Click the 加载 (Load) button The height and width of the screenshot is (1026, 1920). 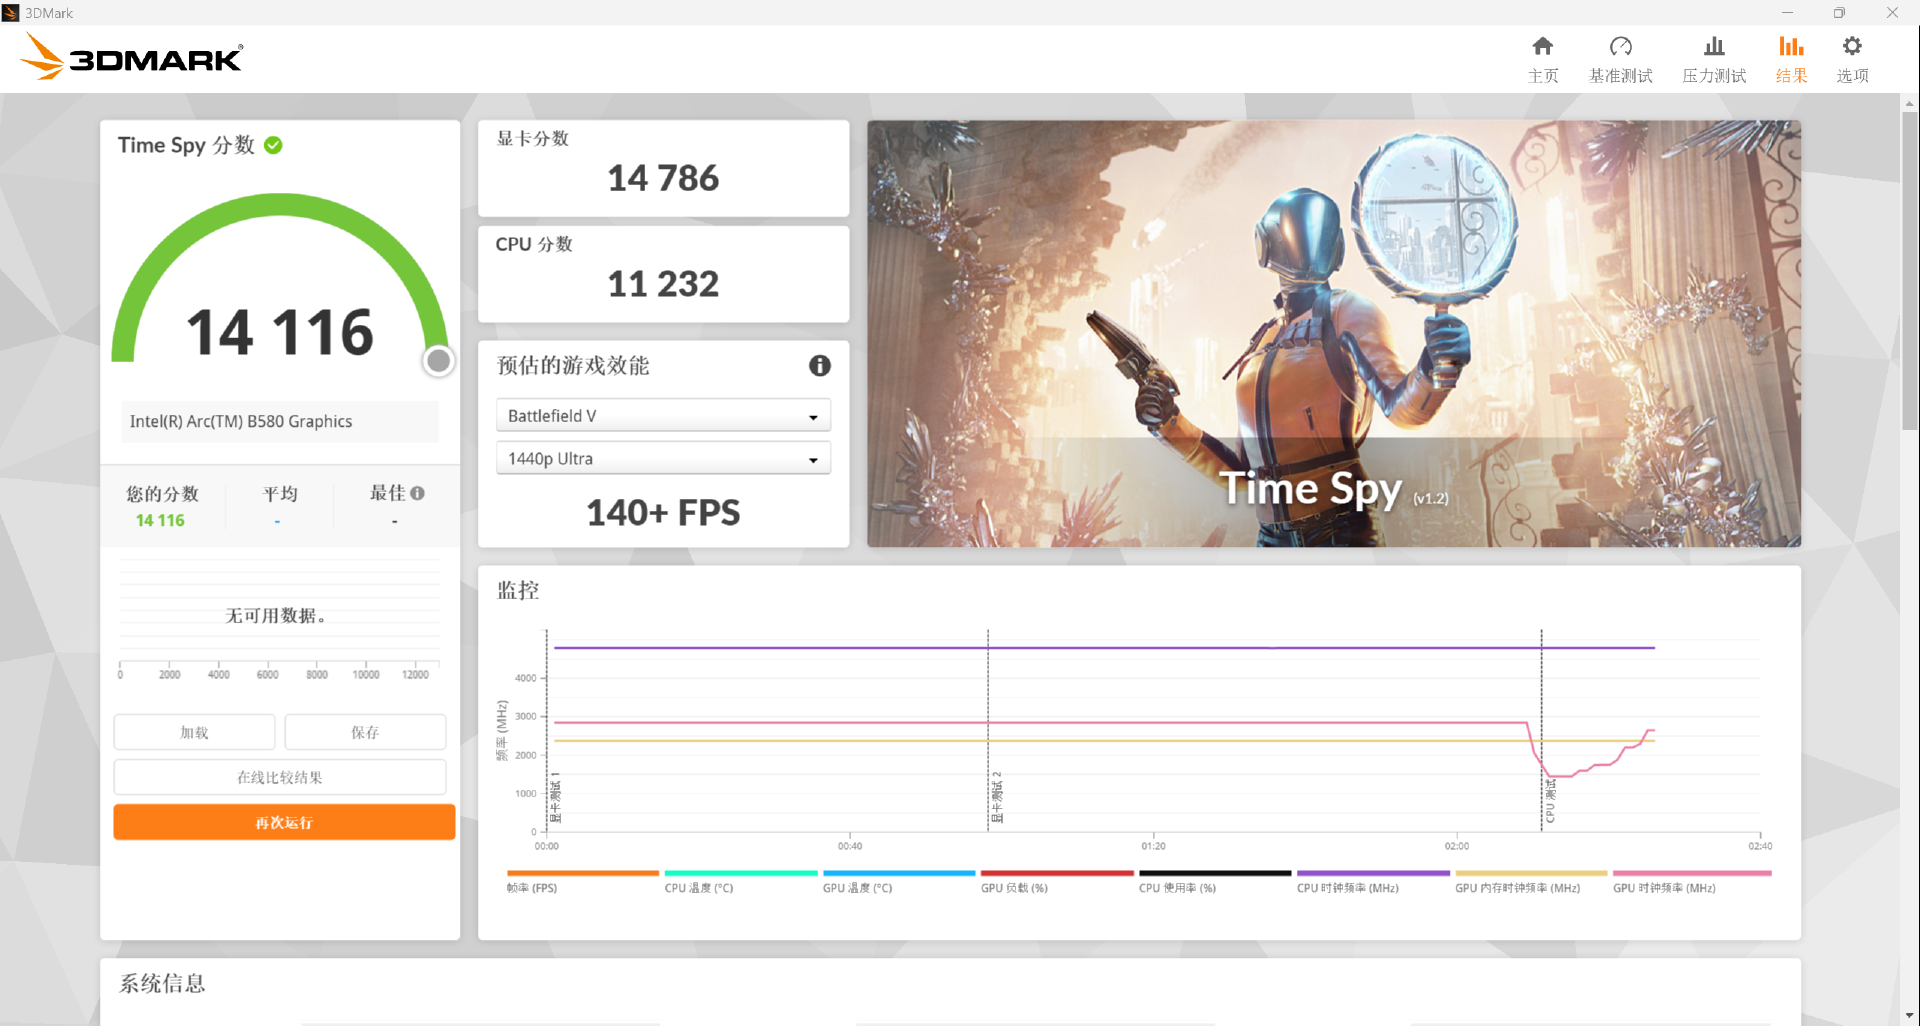point(194,732)
